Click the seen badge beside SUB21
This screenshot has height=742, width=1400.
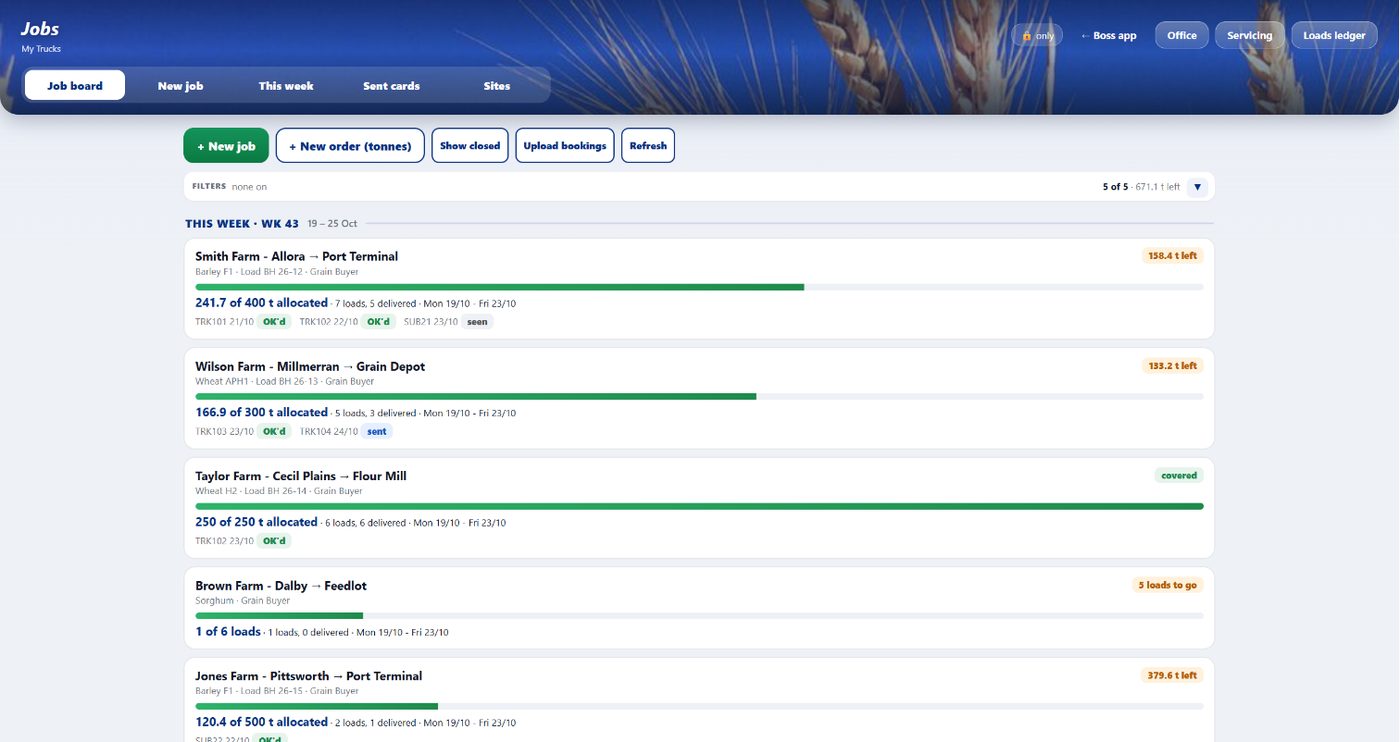click(478, 322)
